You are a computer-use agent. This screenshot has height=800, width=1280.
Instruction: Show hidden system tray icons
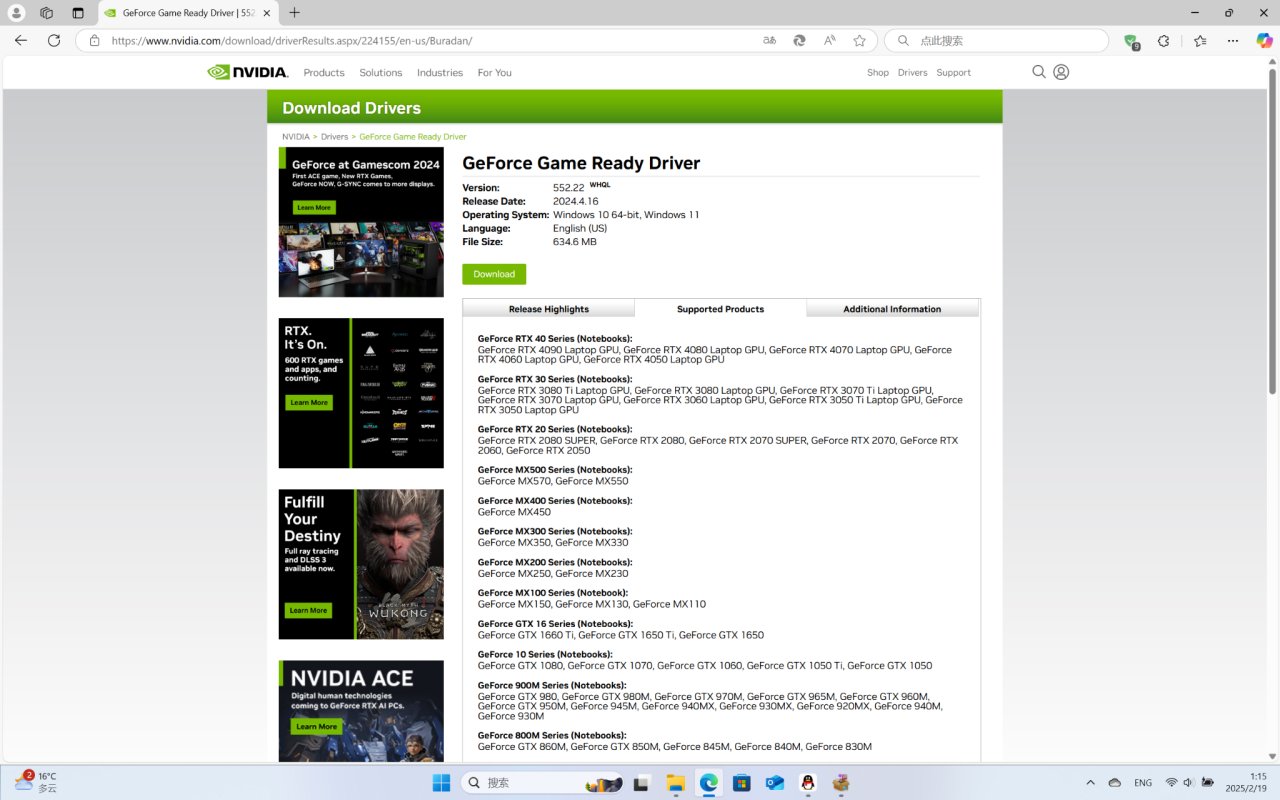(1090, 782)
